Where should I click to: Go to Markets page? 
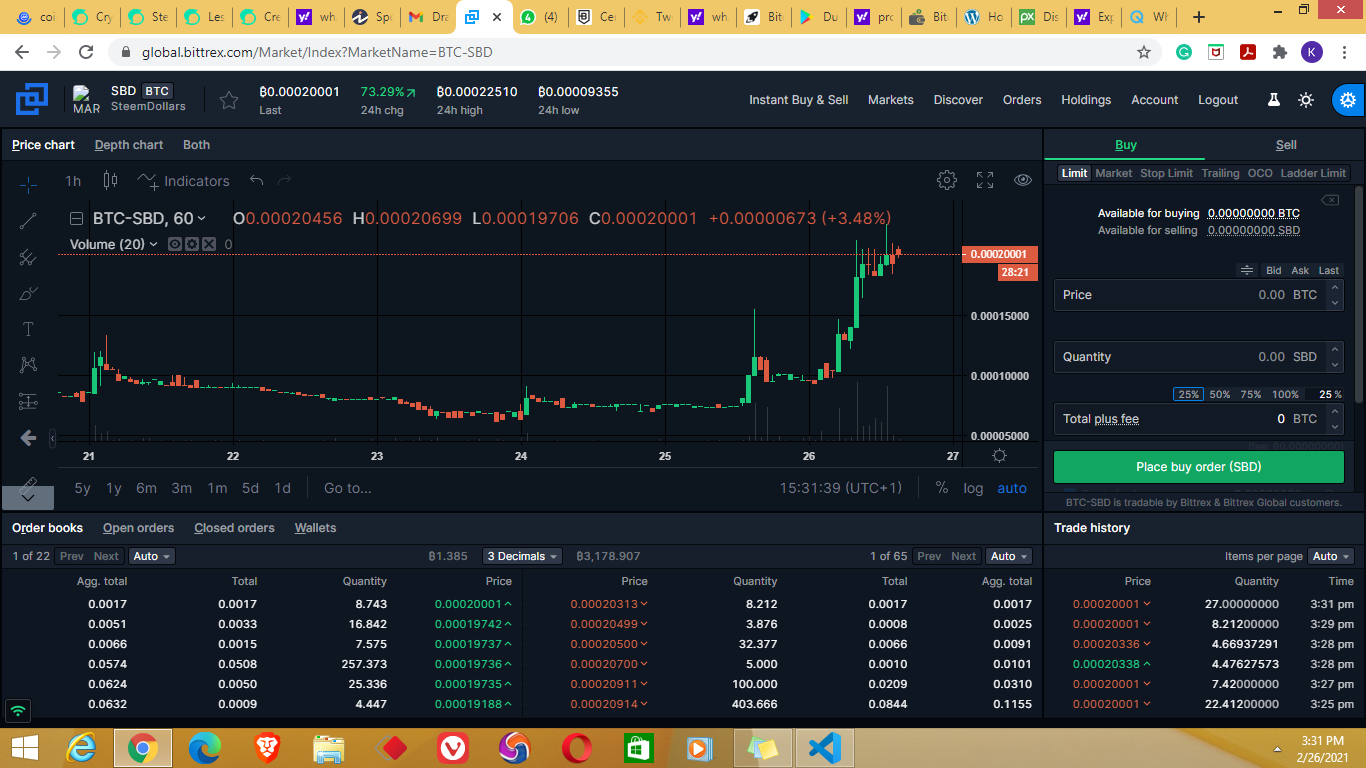pyautogui.click(x=890, y=100)
